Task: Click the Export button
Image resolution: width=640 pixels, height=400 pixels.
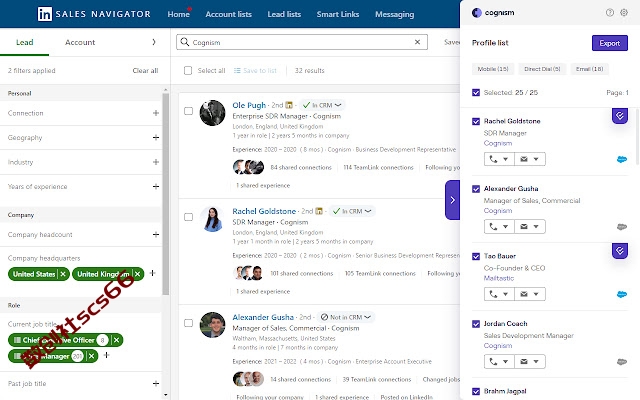Action: click(610, 43)
